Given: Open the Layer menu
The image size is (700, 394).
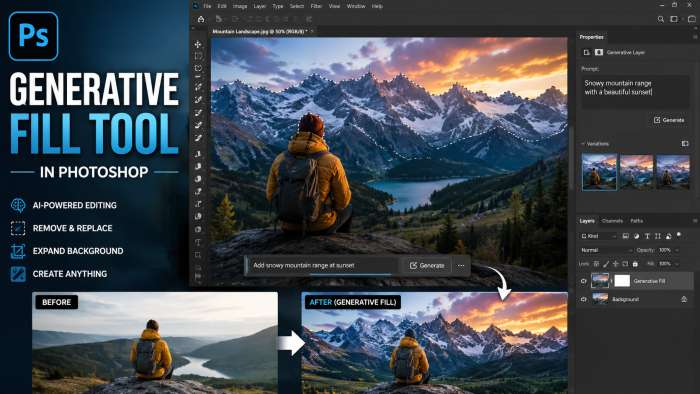Looking at the screenshot, I should 259,6.
